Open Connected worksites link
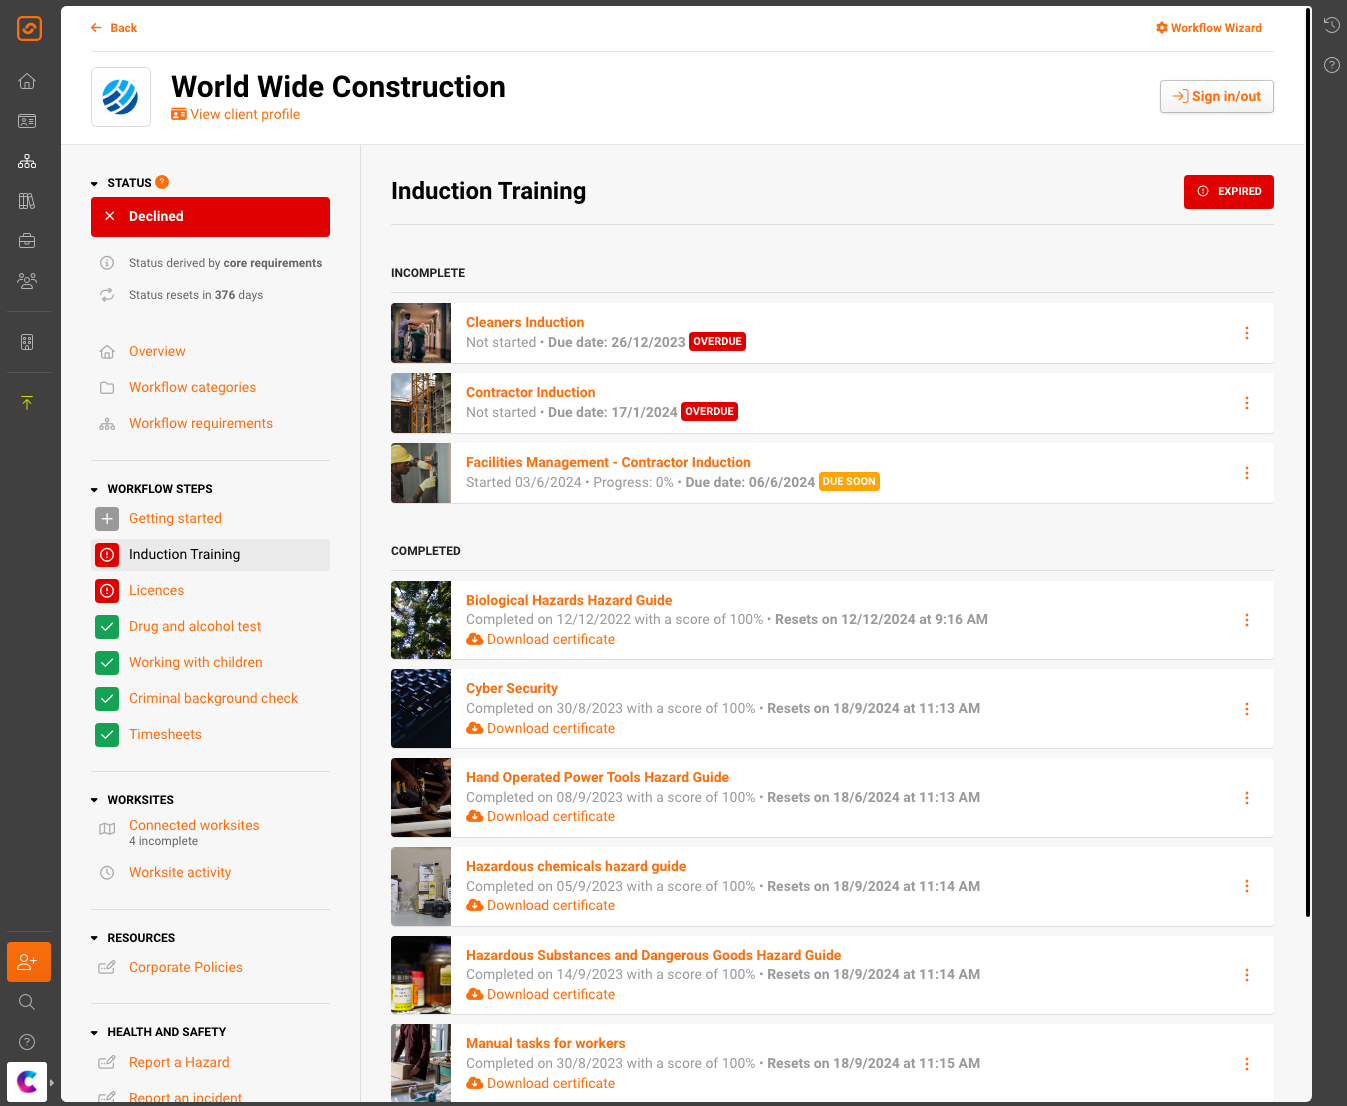The height and width of the screenshot is (1106, 1347). pyautogui.click(x=194, y=826)
